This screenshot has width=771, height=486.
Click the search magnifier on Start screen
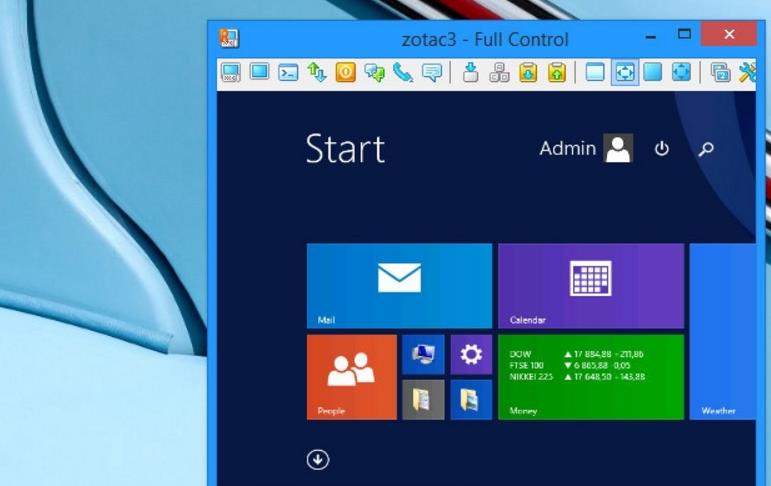(x=706, y=149)
